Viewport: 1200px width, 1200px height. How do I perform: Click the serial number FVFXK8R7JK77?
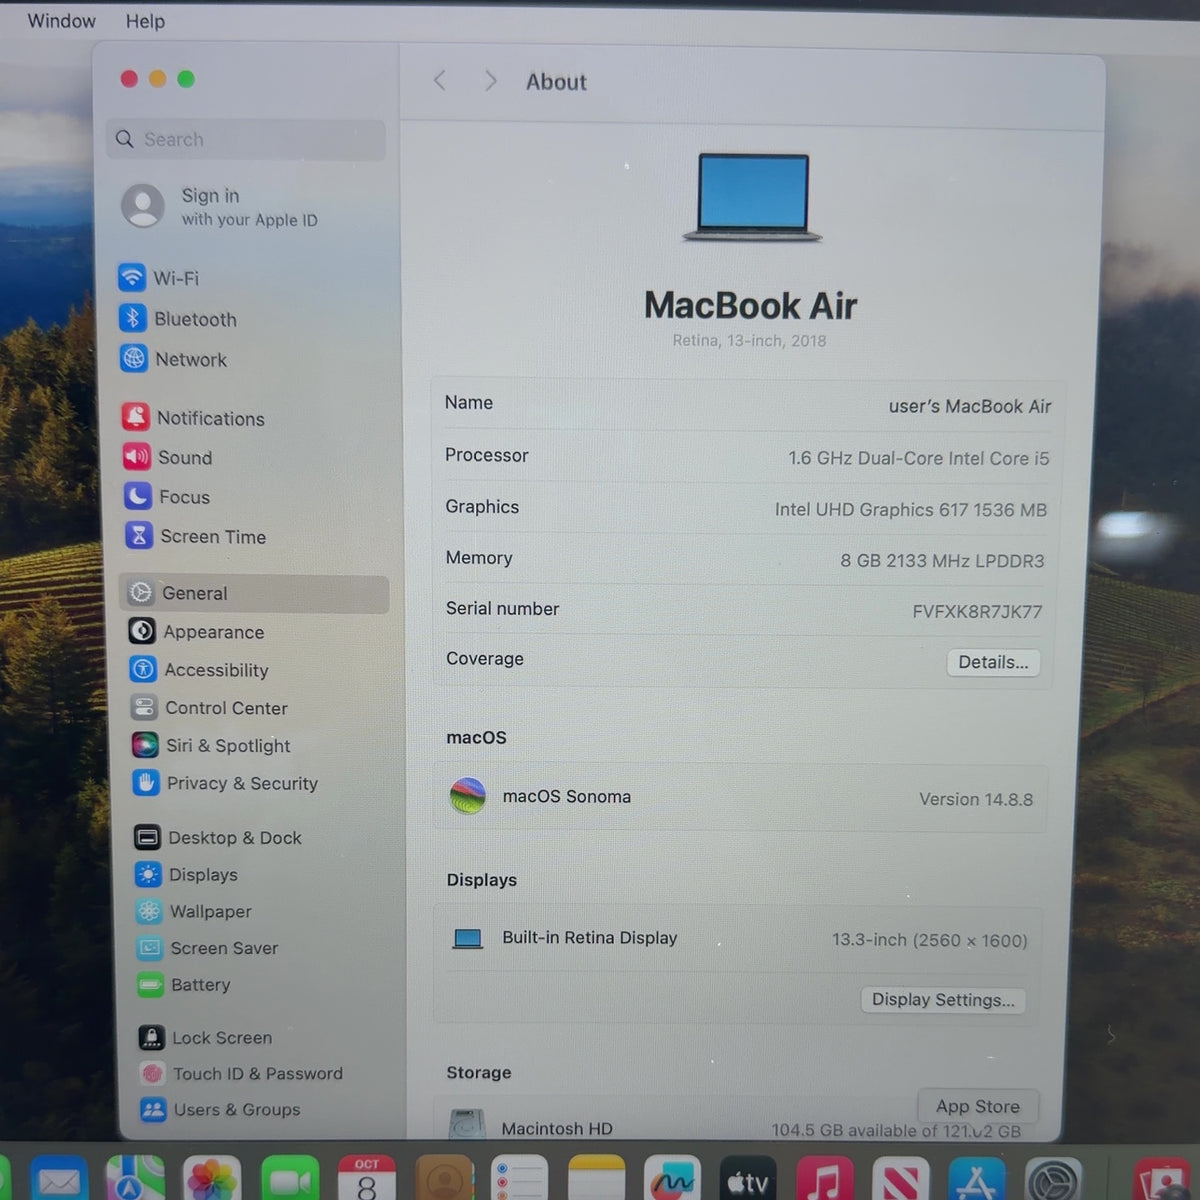[x=977, y=611]
